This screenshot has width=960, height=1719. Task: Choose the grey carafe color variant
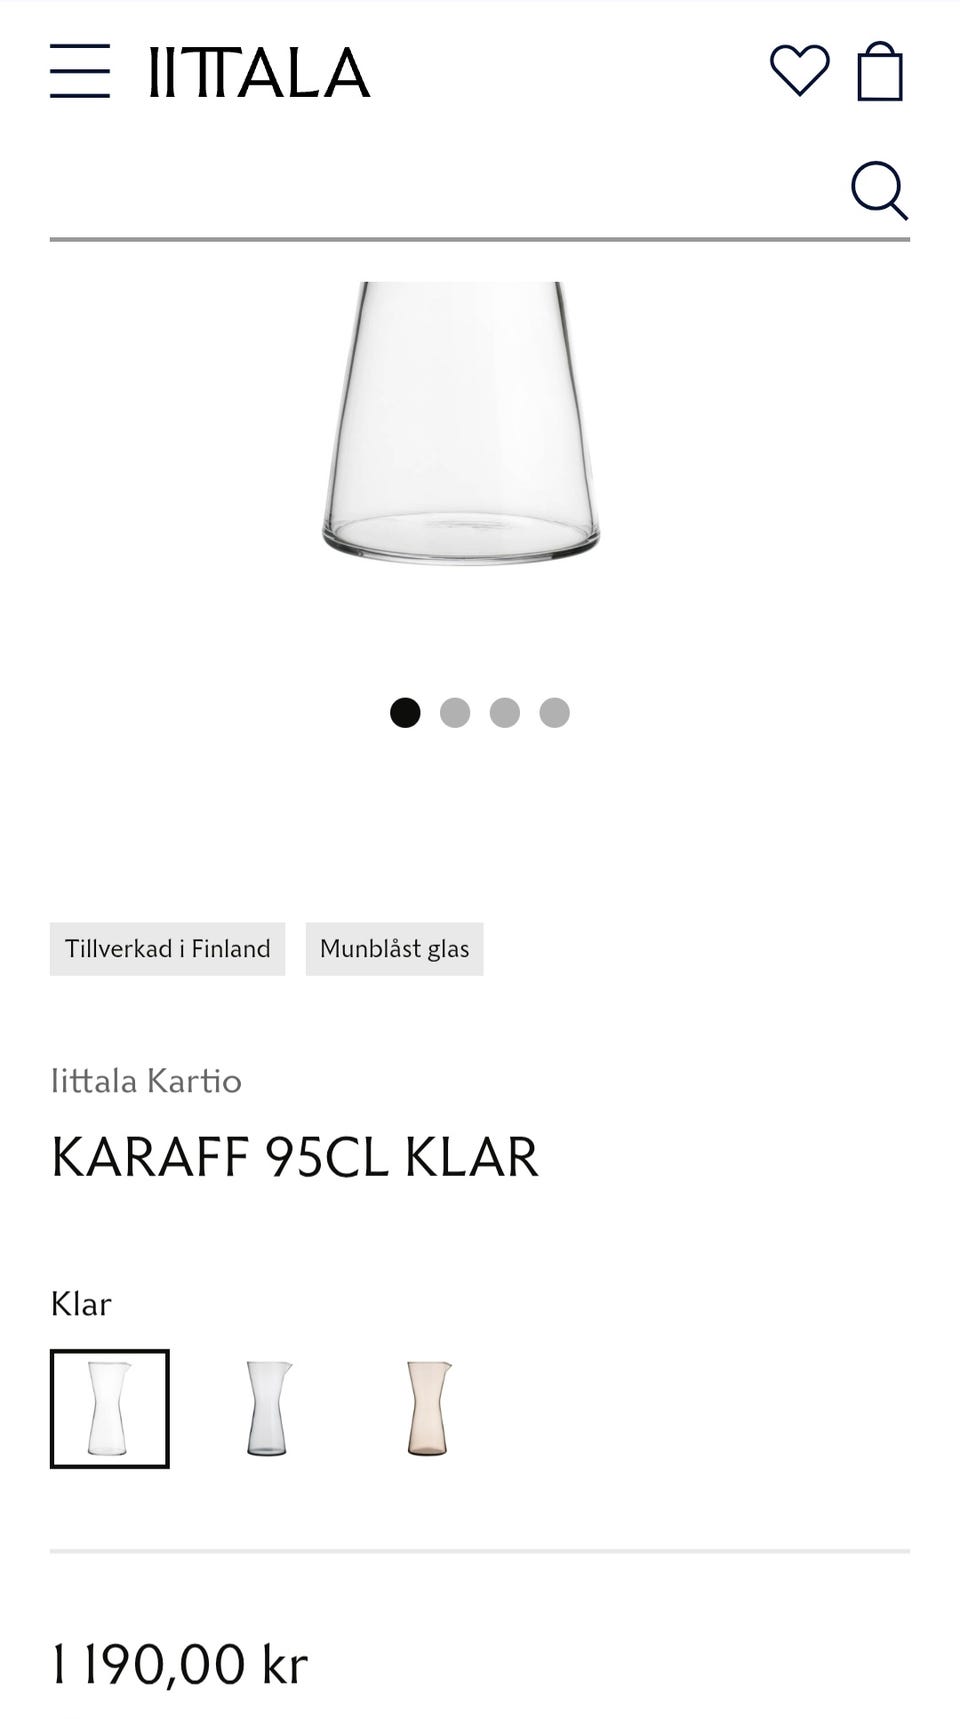pos(268,1409)
